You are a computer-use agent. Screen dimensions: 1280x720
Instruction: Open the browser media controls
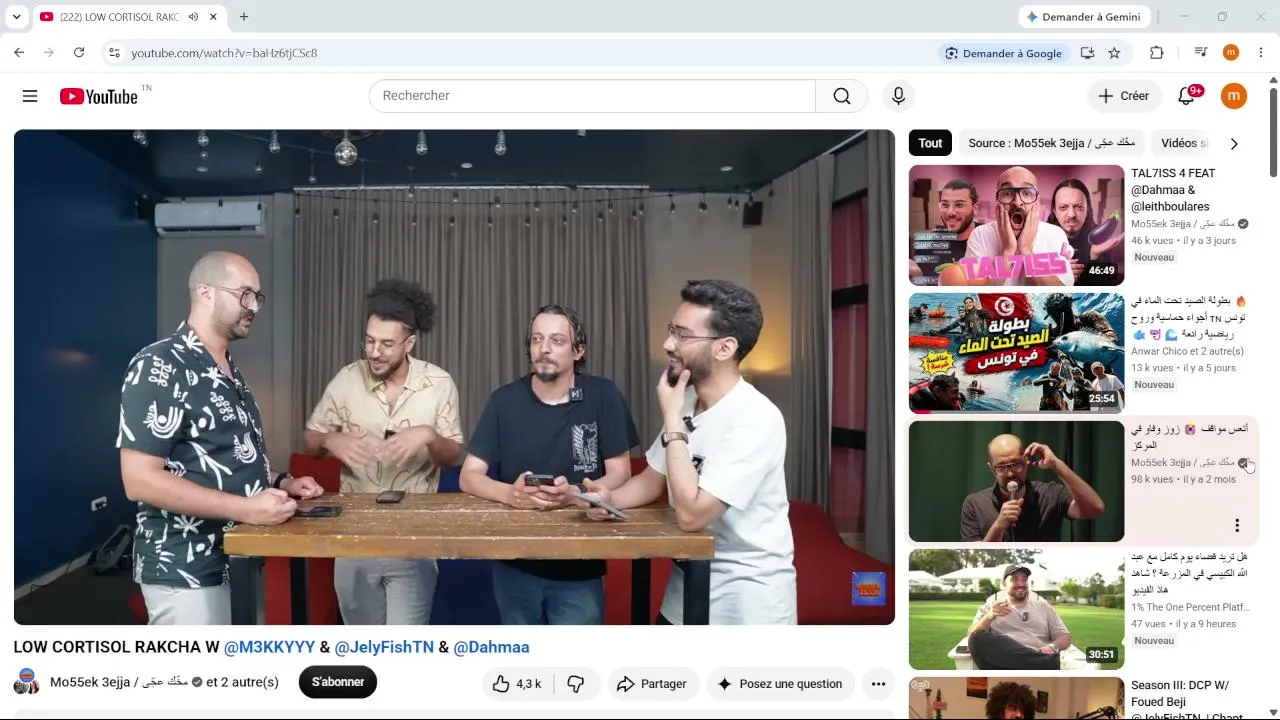tap(1201, 53)
